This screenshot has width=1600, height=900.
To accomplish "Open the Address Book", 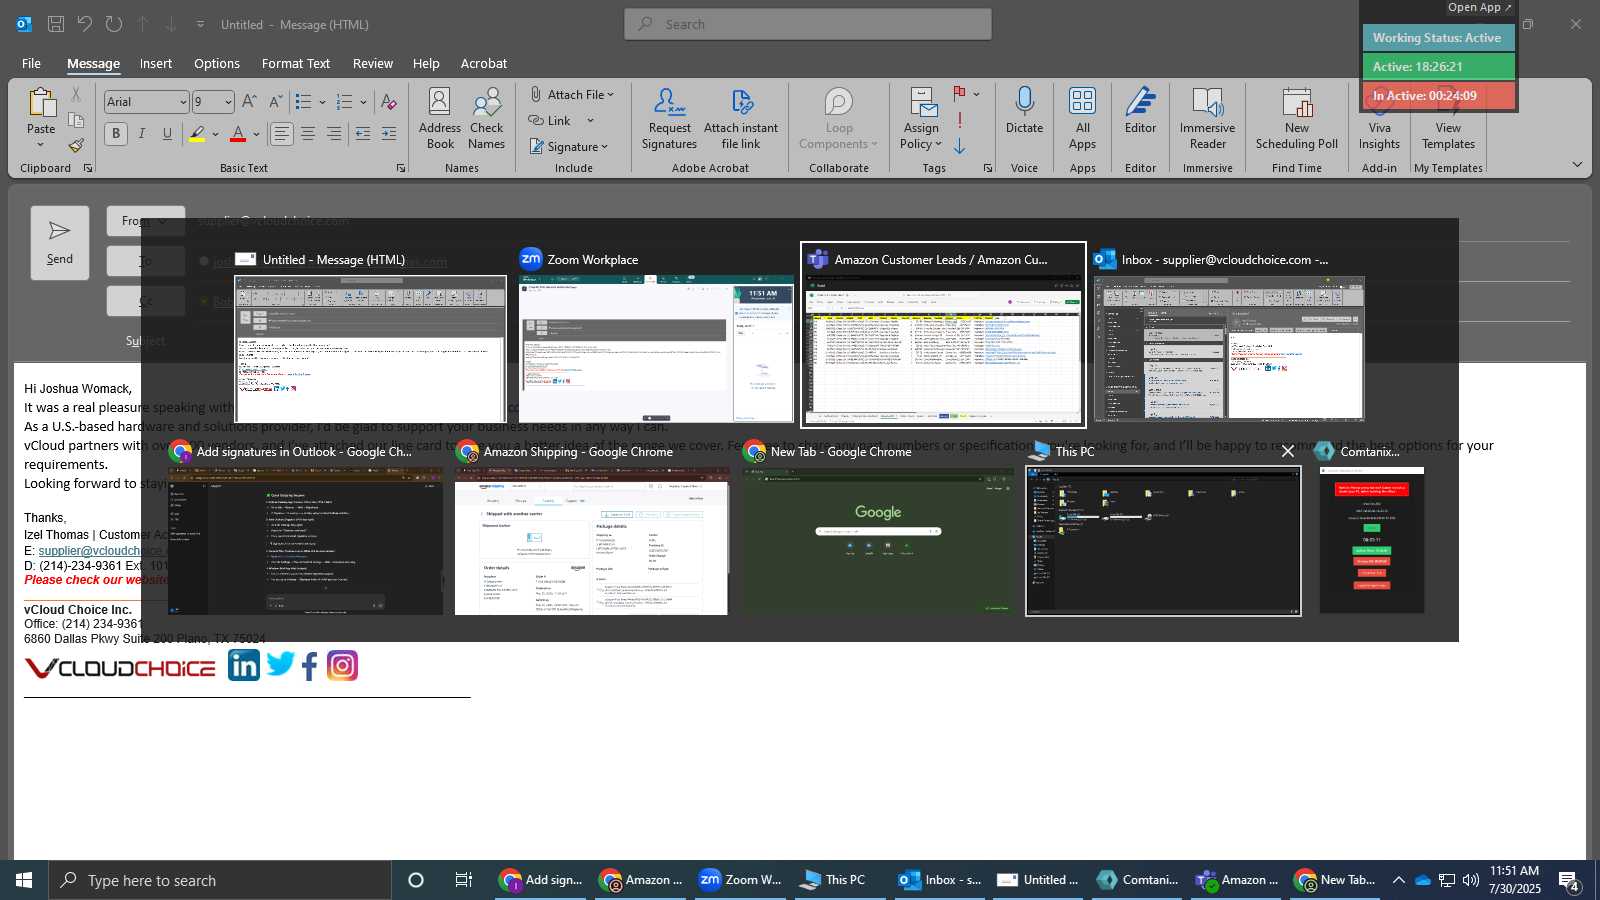I will [440, 118].
